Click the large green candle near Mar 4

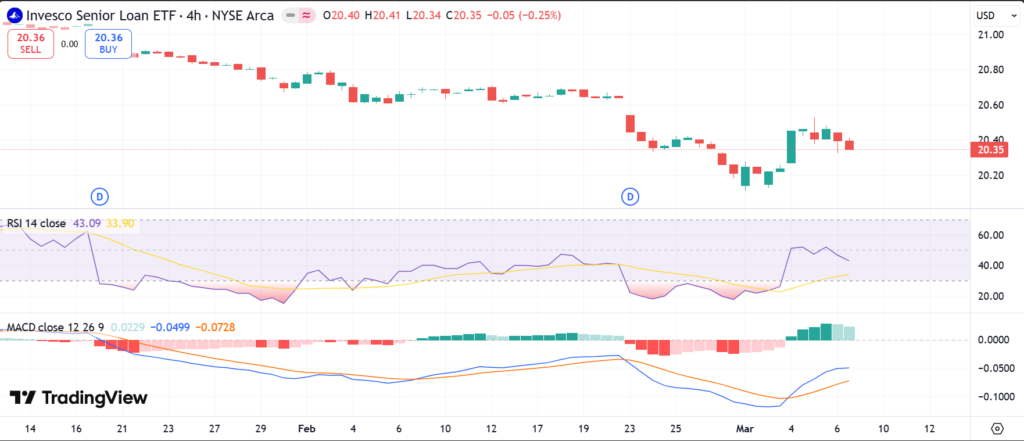(x=791, y=147)
